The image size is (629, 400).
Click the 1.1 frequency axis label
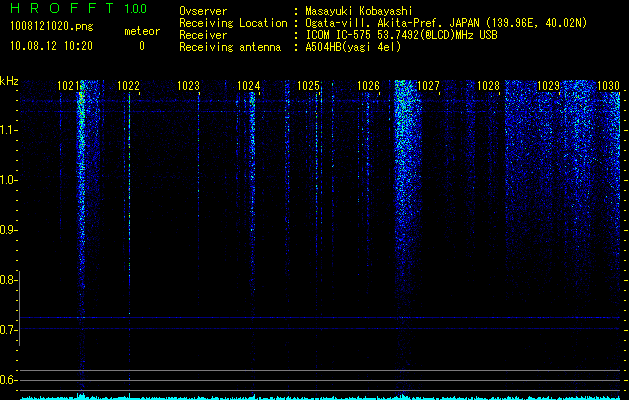[7, 130]
